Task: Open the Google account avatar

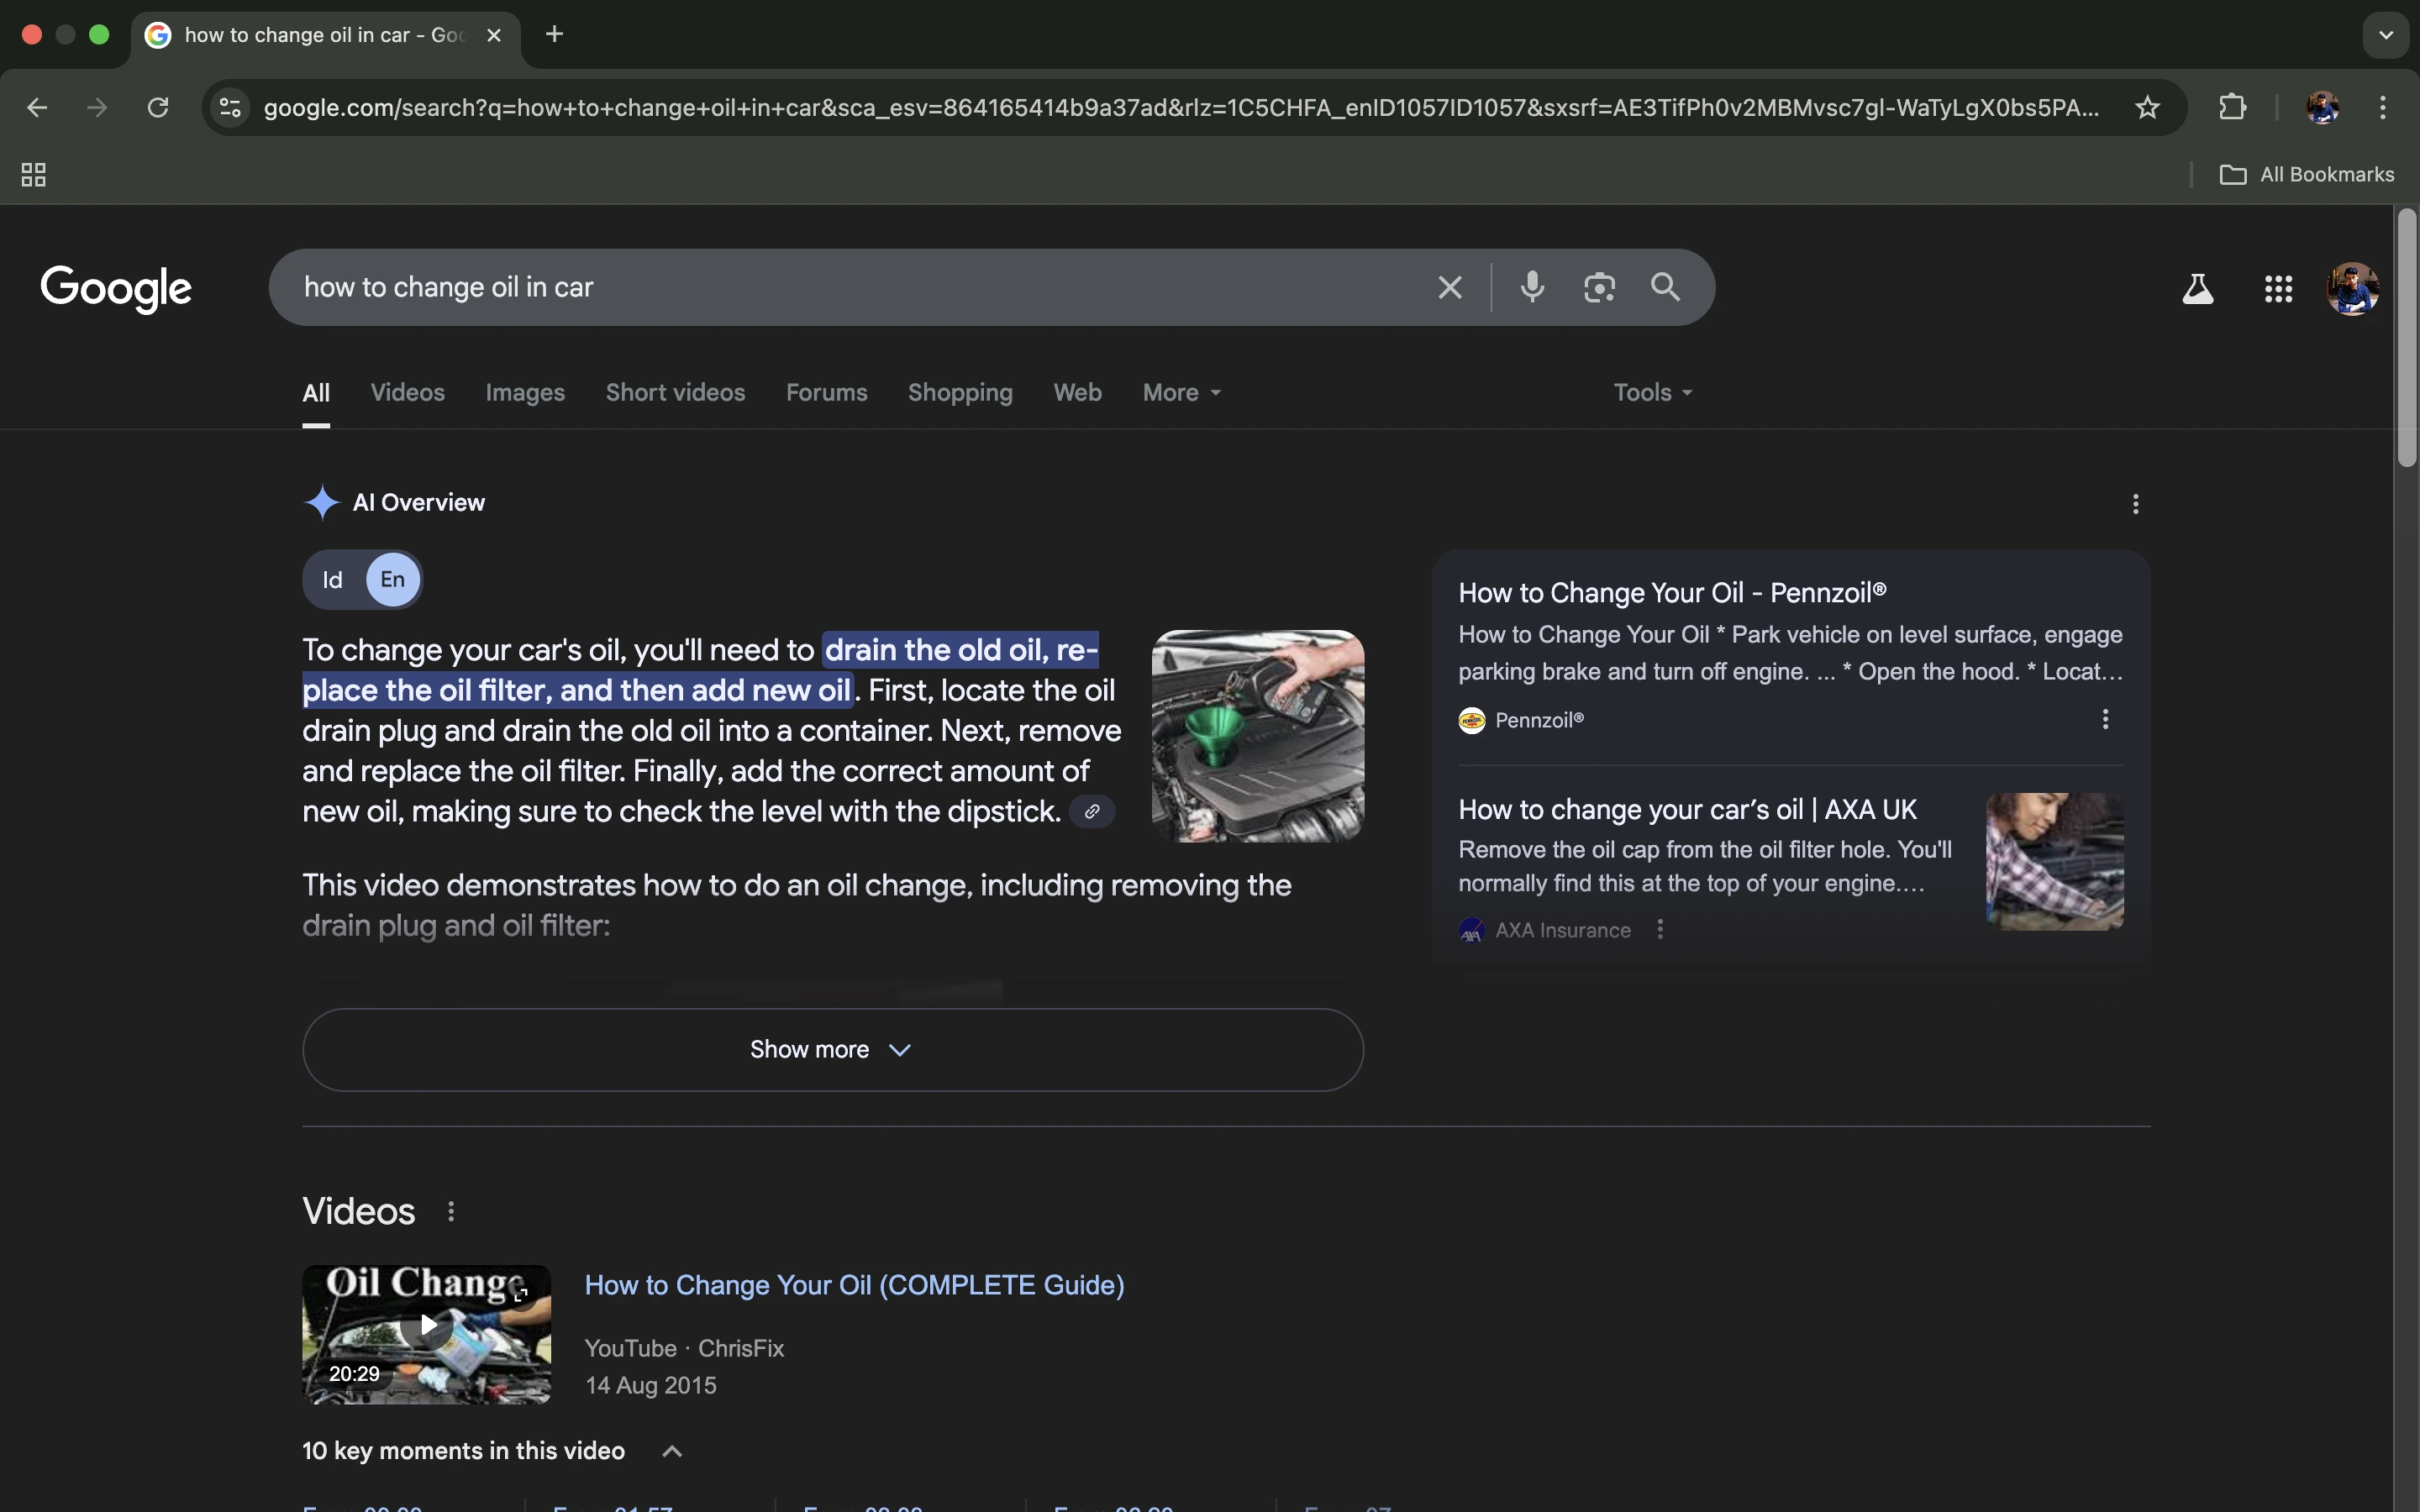Action: [x=2352, y=289]
